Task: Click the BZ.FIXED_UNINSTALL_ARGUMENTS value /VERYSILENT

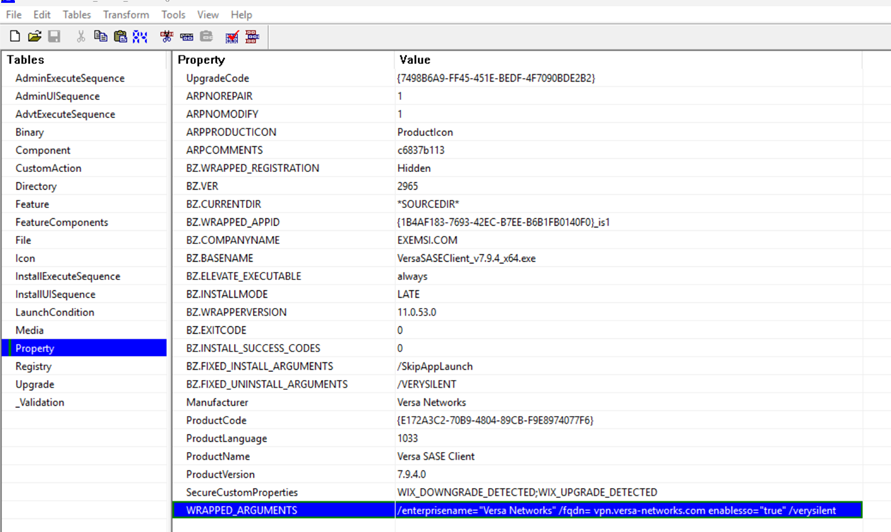Action: pos(427,385)
